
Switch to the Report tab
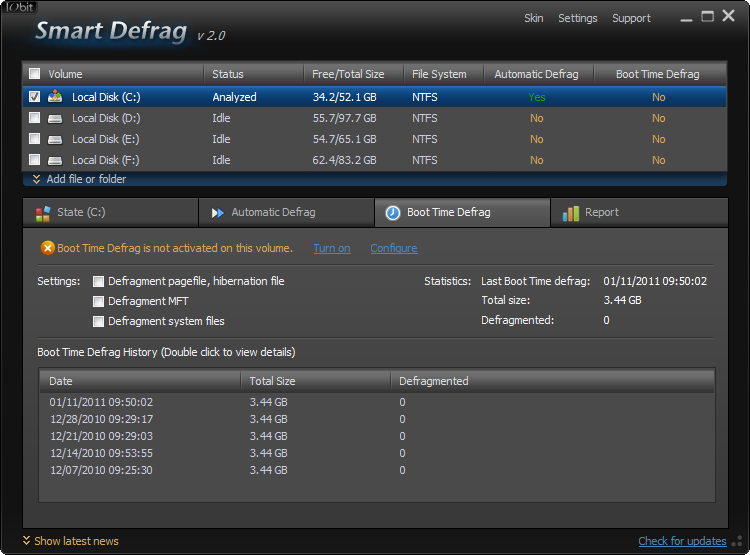[x=639, y=212]
